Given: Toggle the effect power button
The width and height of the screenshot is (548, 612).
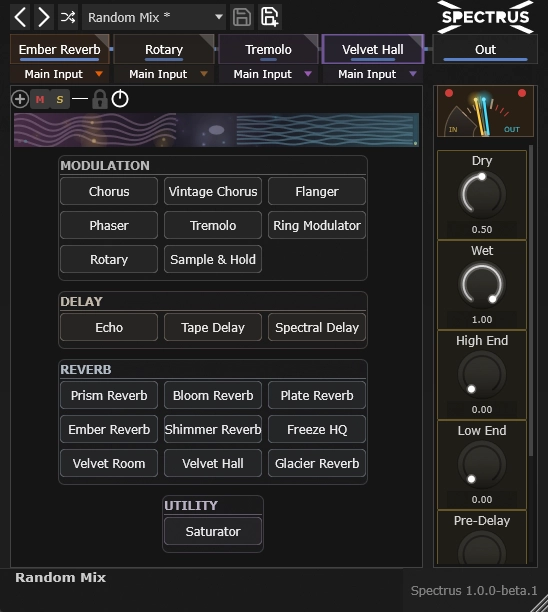Looking at the screenshot, I should 120,99.
